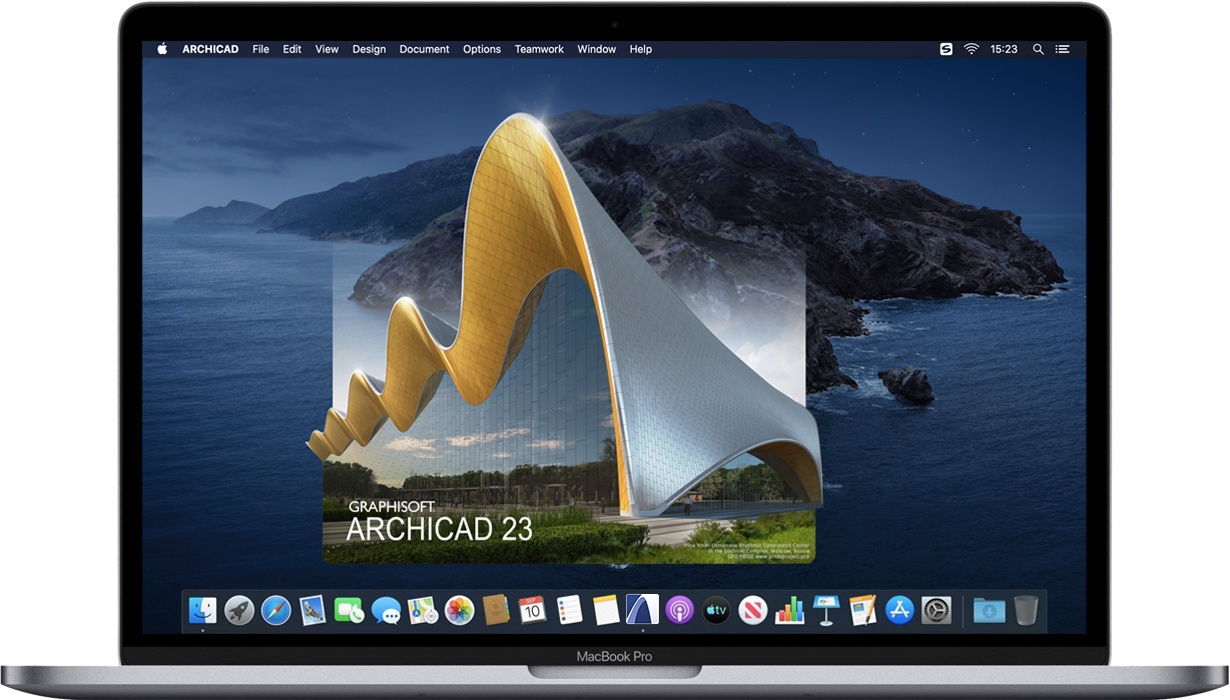Start a FaceTime call
Screen dimensions: 1230x700
click(348, 610)
